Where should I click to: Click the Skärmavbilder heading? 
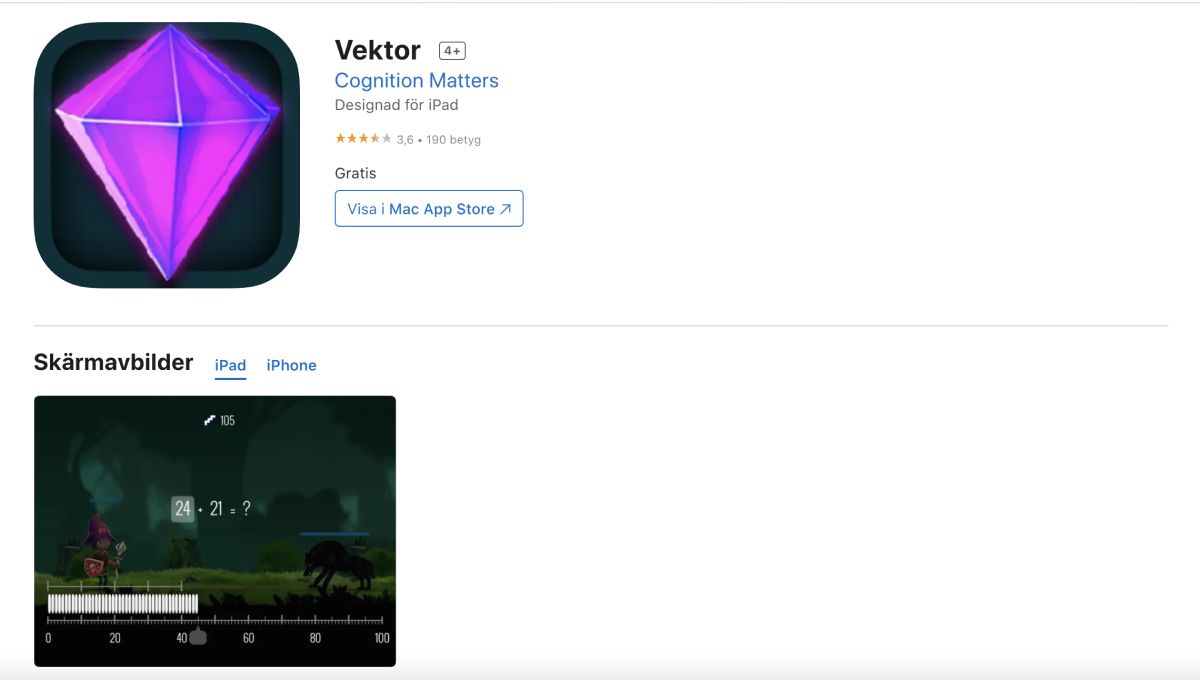113,362
